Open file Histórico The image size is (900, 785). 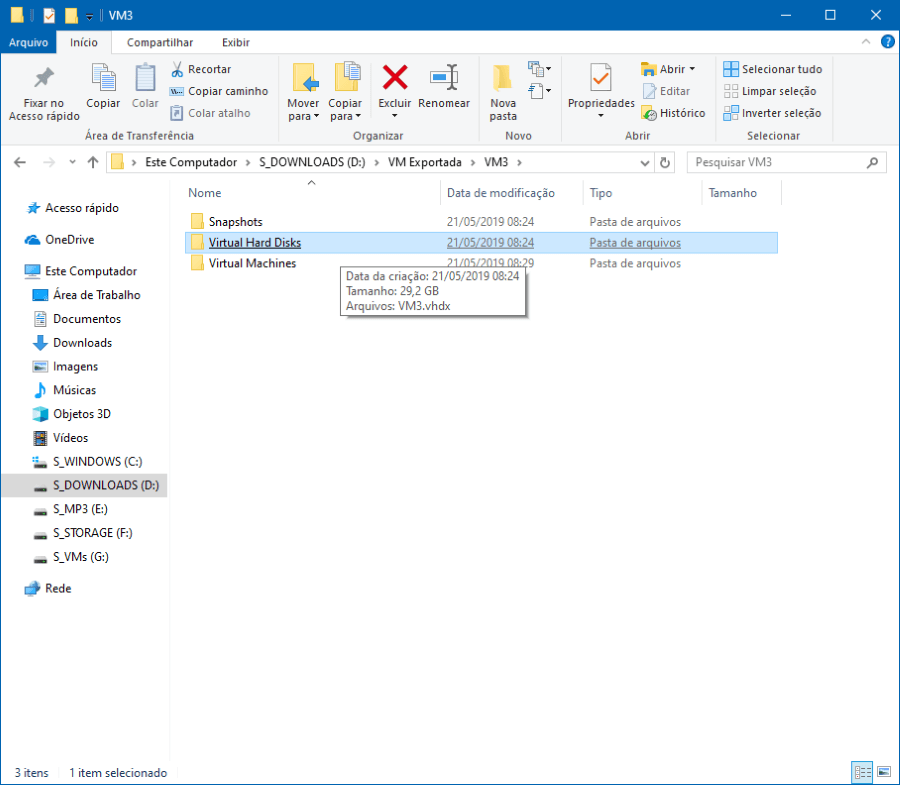(673, 113)
